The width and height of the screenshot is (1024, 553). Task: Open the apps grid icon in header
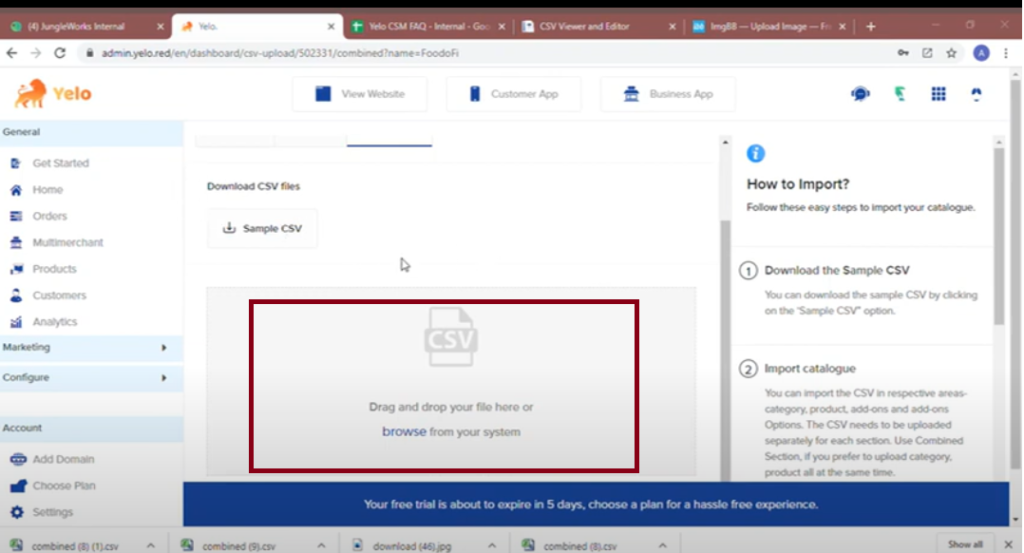click(x=938, y=94)
